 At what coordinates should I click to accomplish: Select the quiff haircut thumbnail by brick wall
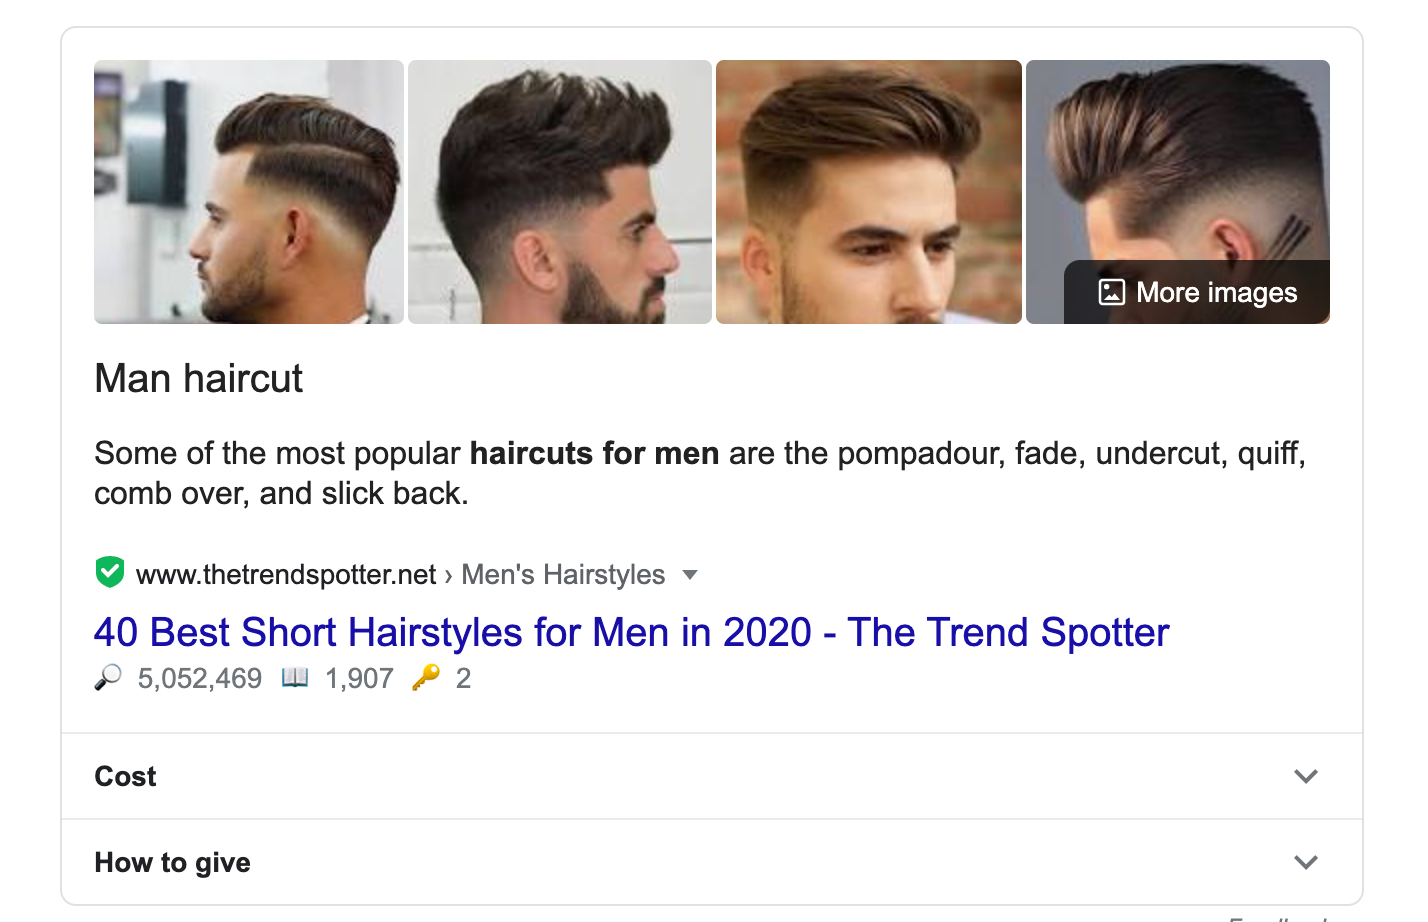[868, 191]
